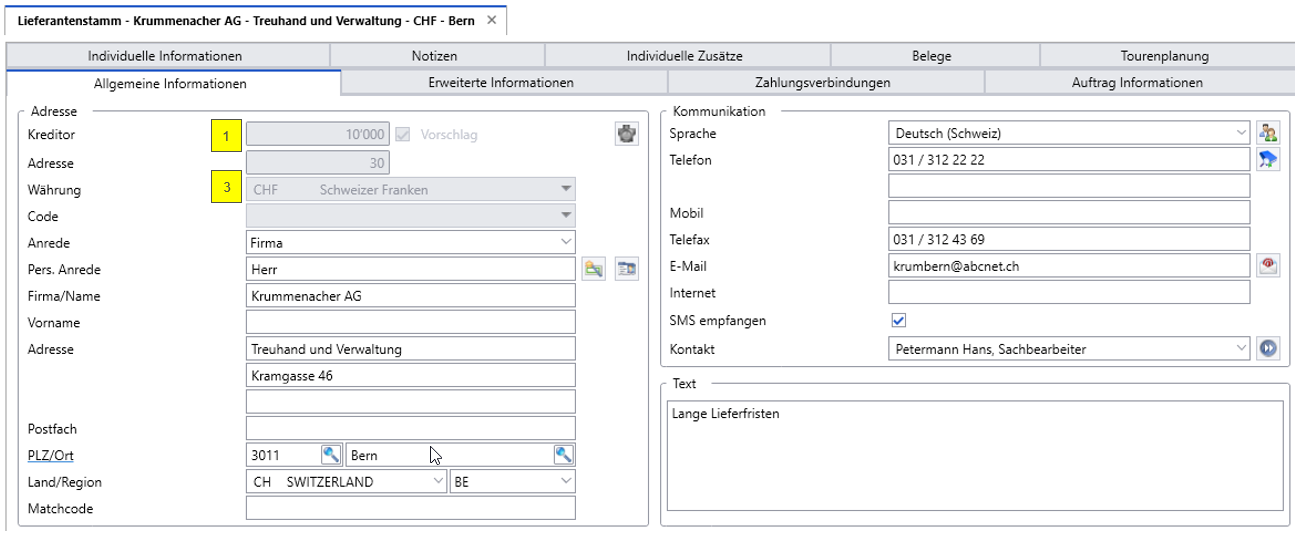The width and height of the screenshot is (1295, 533).
Task: Open the Kontakt dropdown Petermann Hans
Action: click(x=1069, y=349)
